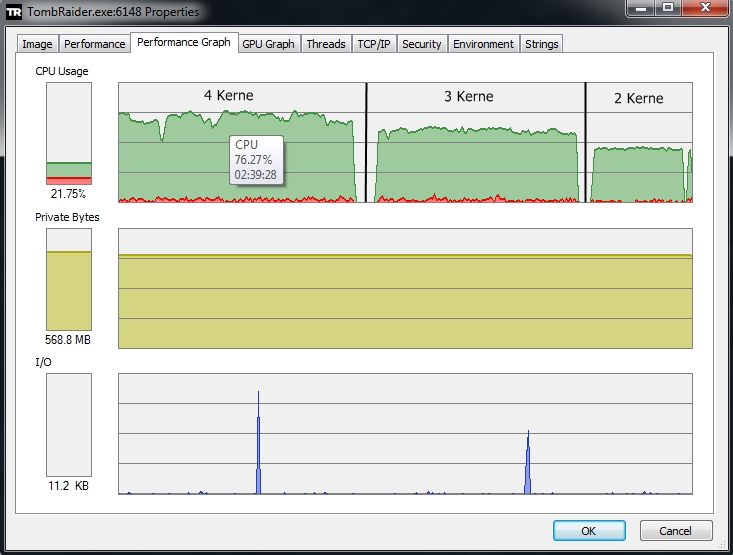Click the TR icon in title bar

(x=14, y=12)
